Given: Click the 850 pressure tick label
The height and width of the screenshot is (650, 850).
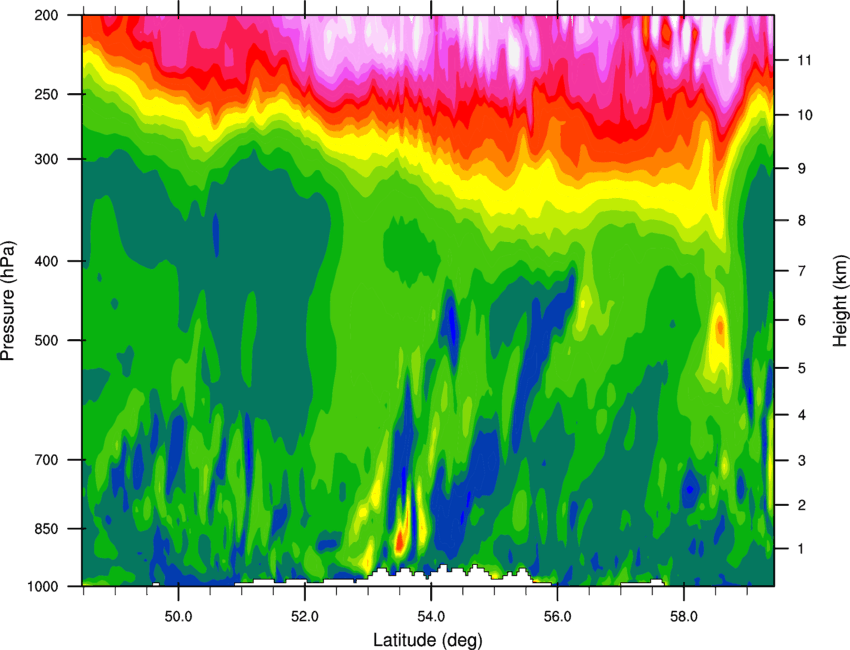Looking at the screenshot, I should pos(47,529).
